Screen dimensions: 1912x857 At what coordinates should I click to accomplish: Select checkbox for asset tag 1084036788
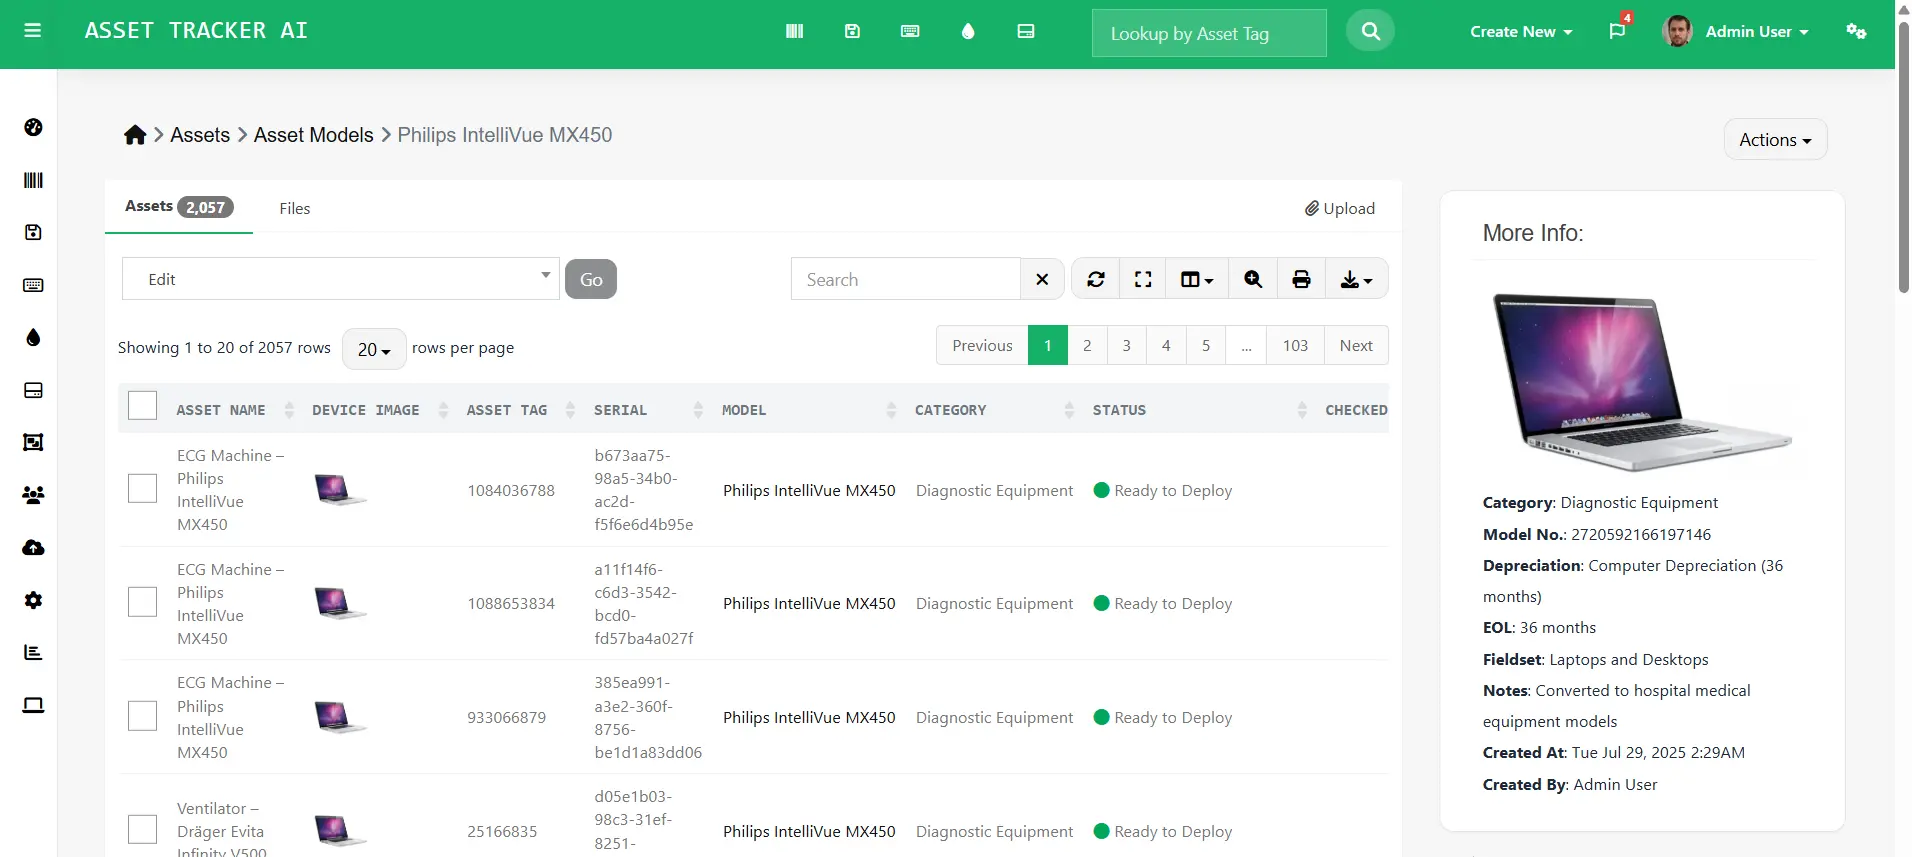point(143,489)
